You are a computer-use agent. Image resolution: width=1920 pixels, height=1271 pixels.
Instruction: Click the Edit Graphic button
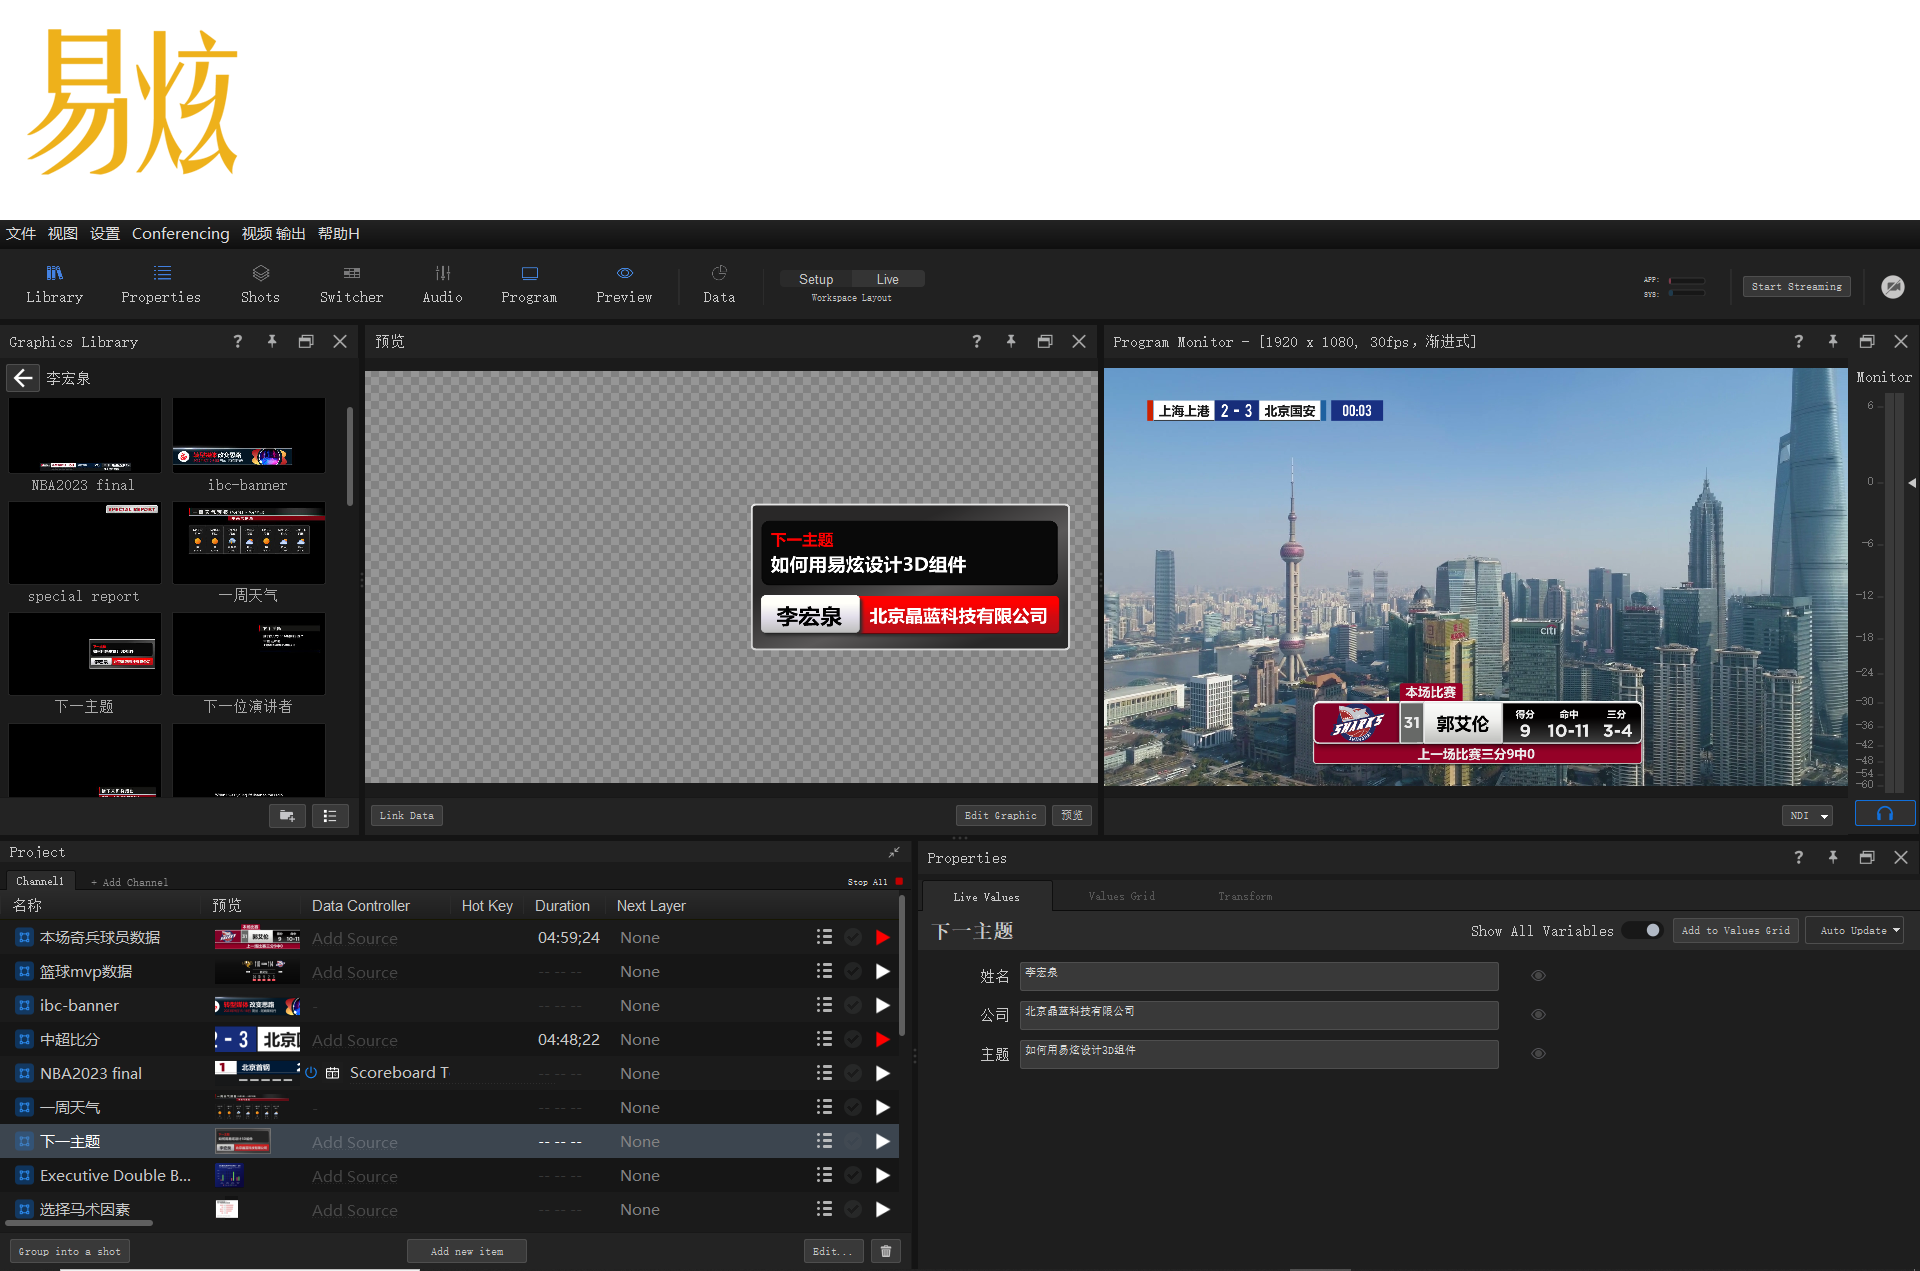pyautogui.click(x=1001, y=816)
